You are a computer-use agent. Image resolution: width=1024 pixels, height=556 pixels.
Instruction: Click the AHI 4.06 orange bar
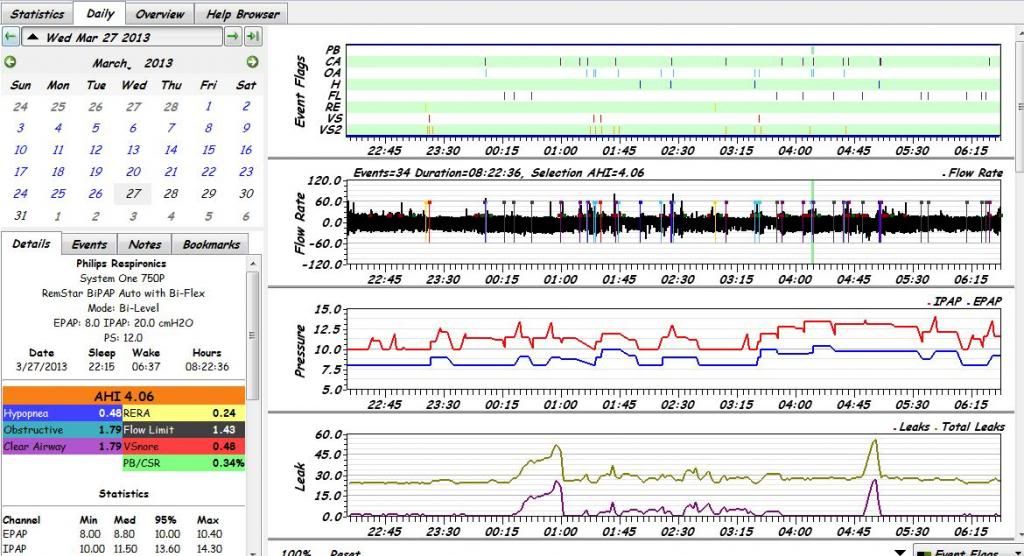click(124, 396)
